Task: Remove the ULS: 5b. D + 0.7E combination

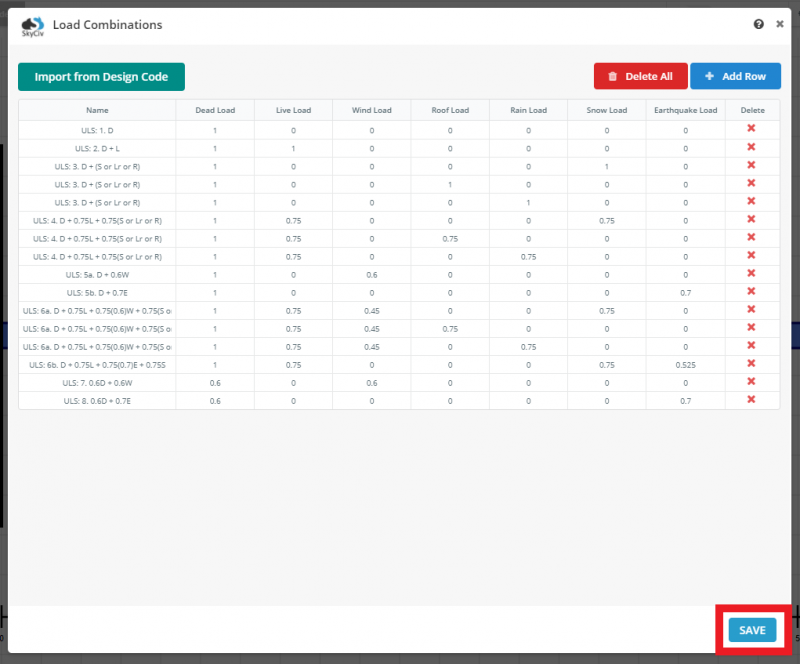Action: click(x=751, y=291)
